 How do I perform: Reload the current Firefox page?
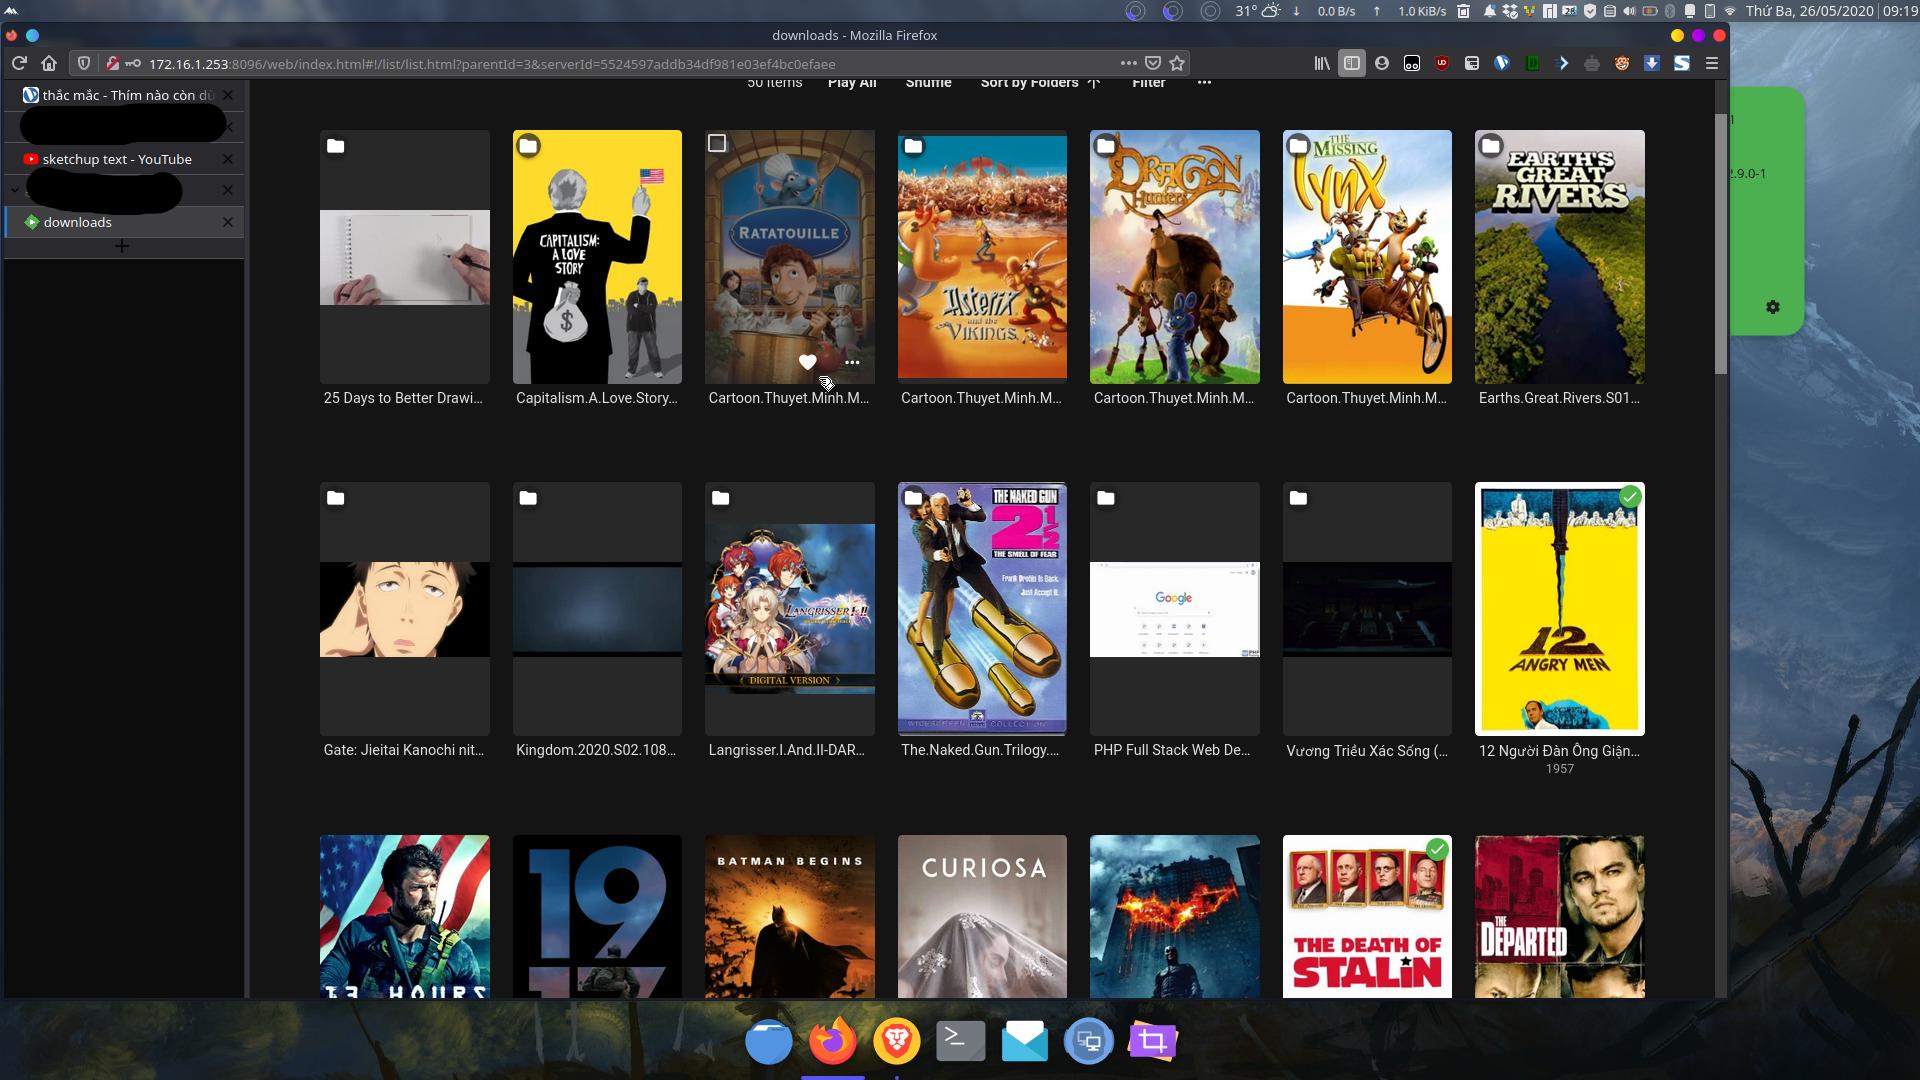(x=19, y=63)
